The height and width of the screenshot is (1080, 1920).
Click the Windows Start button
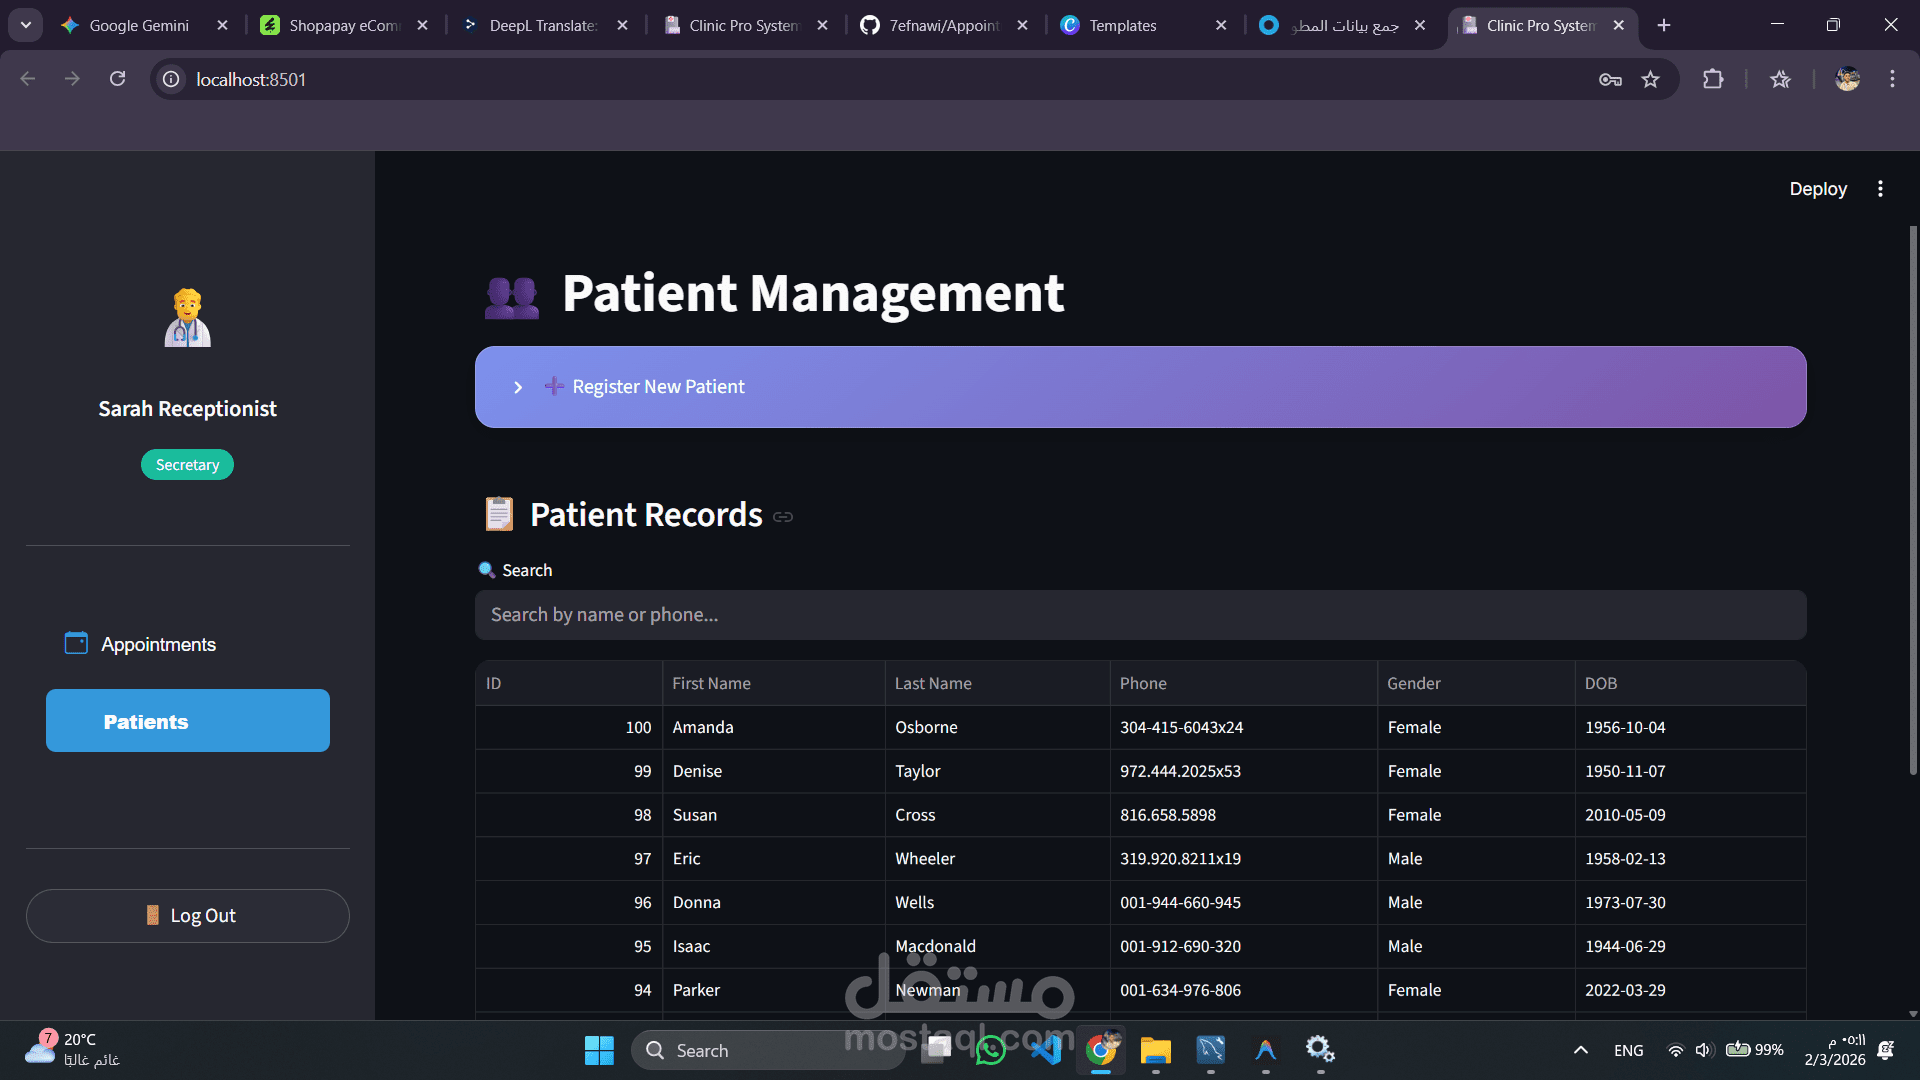(599, 1050)
